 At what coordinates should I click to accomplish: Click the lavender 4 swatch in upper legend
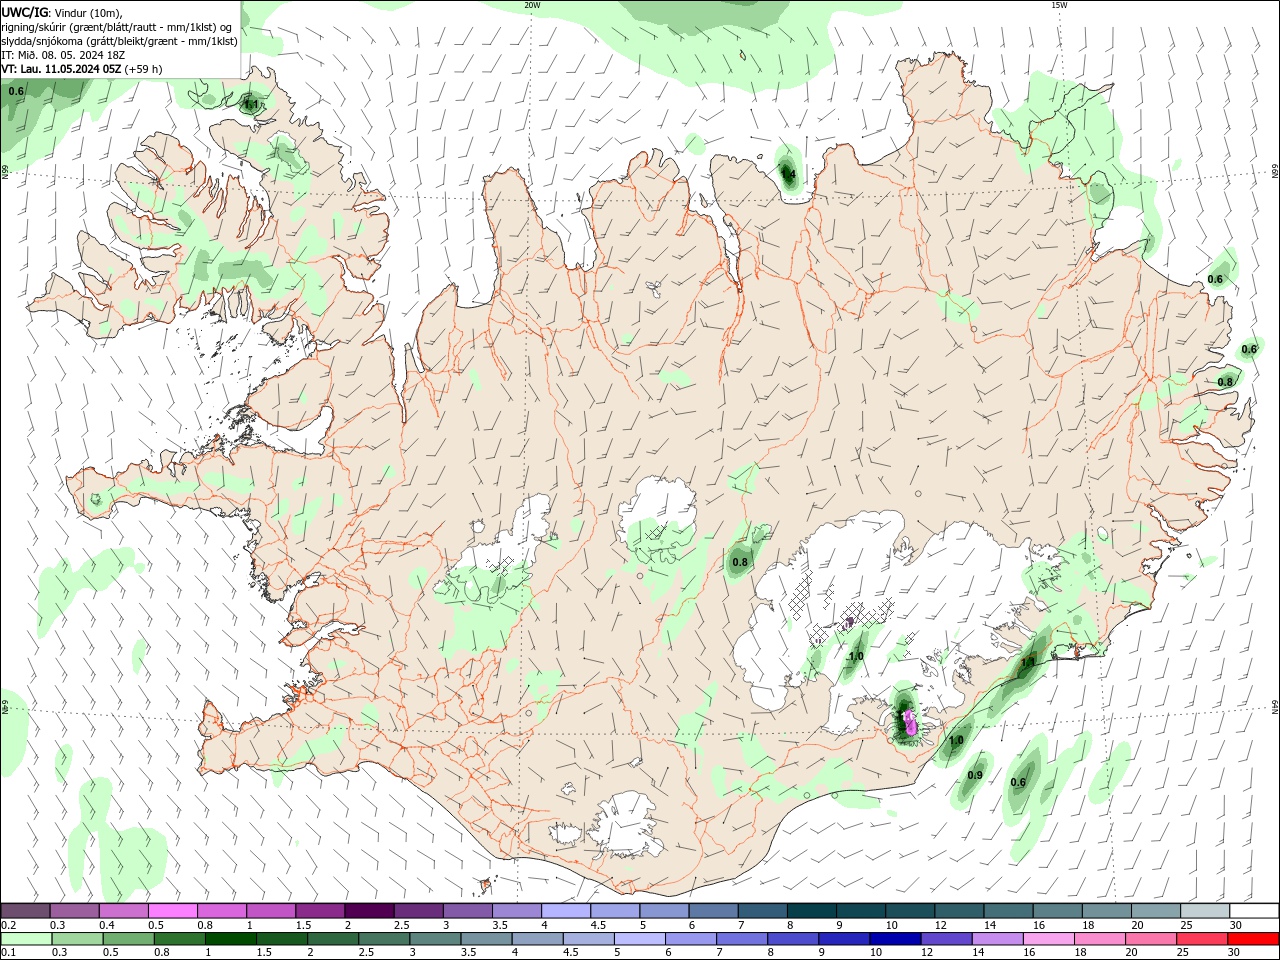(566, 911)
